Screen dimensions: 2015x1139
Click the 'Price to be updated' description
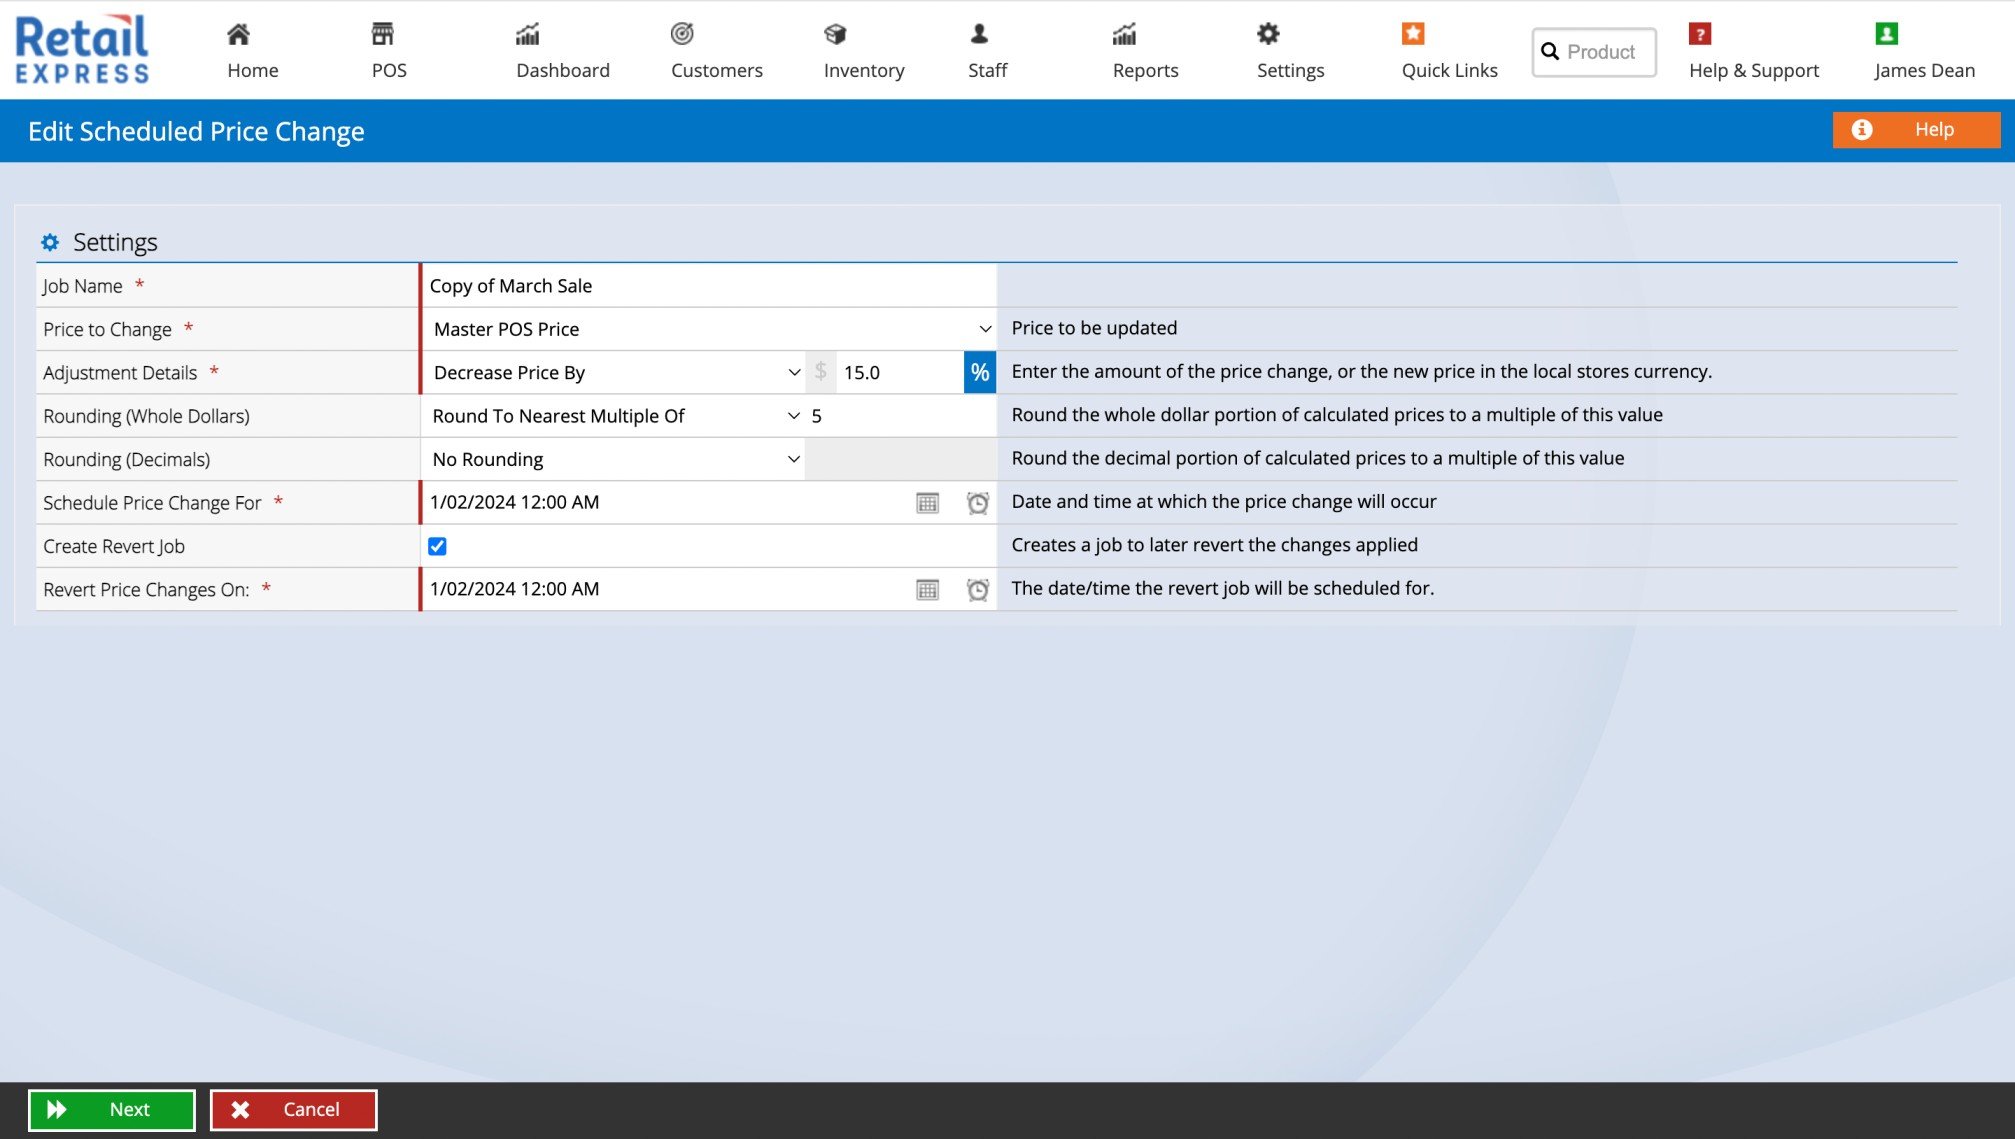(x=1094, y=328)
